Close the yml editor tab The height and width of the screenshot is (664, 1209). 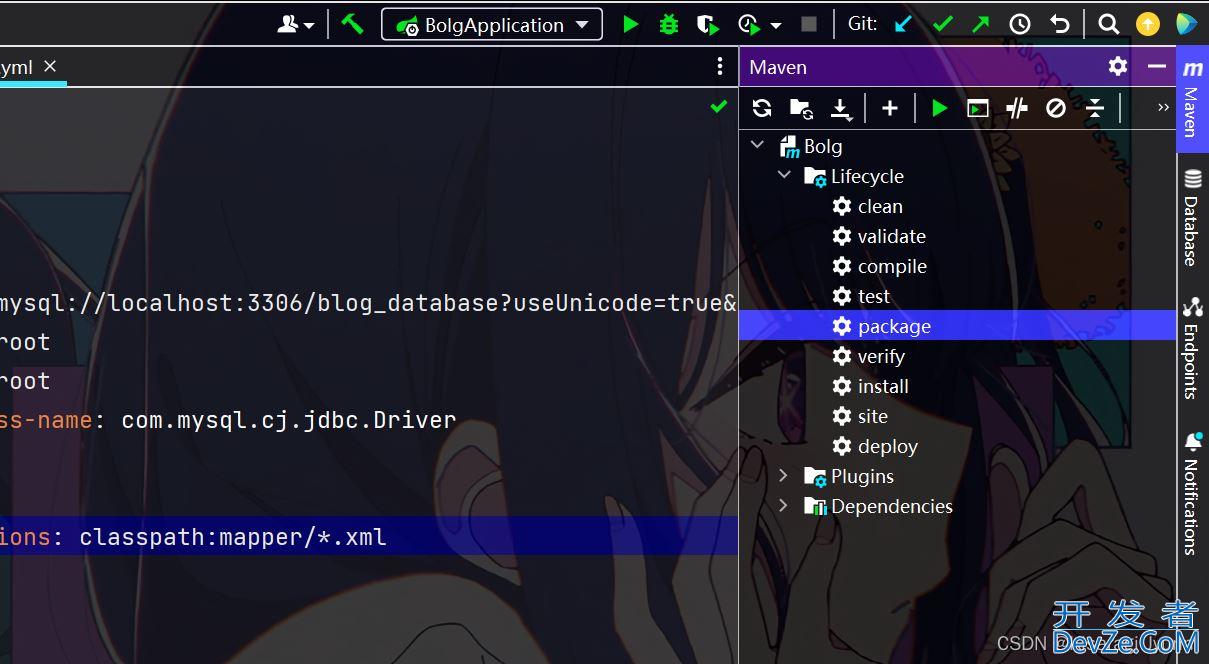50,66
